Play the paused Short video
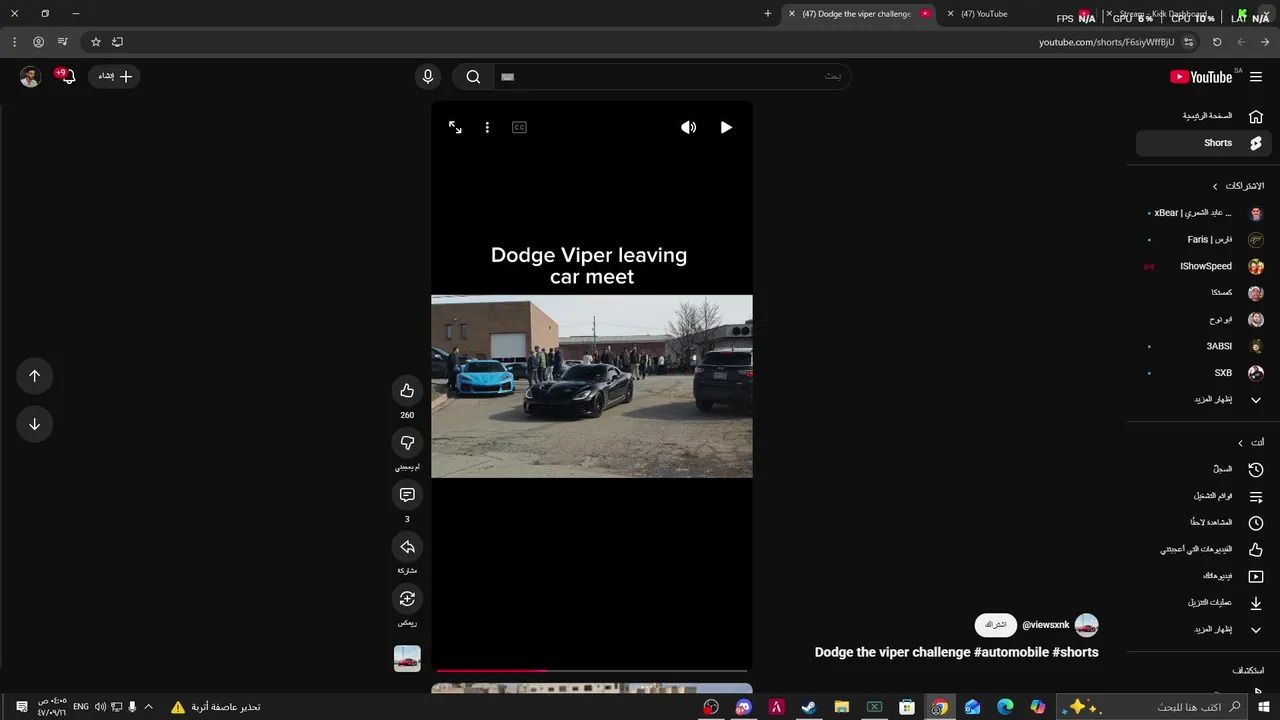The width and height of the screenshot is (1280, 720). click(726, 127)
